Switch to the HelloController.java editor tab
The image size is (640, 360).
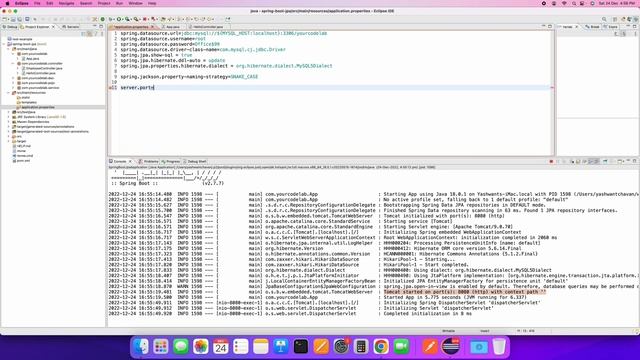208,27
